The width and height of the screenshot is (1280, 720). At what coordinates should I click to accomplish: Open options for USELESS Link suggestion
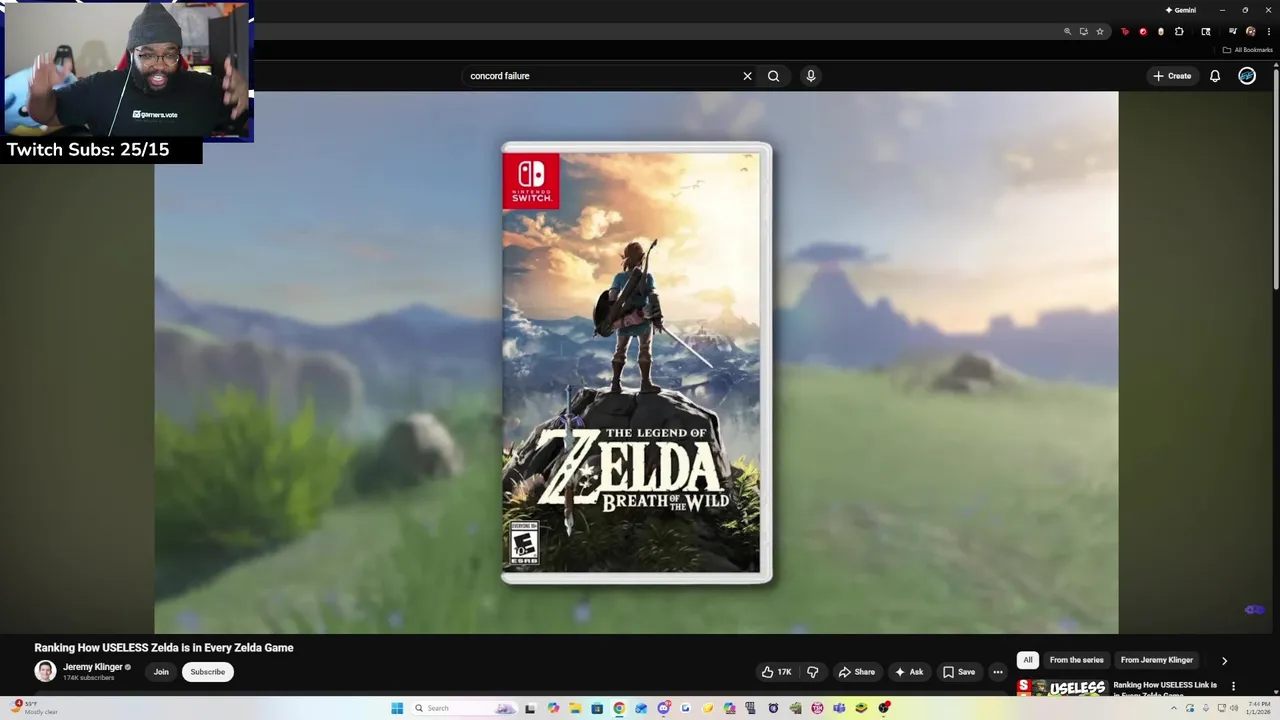tap(1233, 686)
